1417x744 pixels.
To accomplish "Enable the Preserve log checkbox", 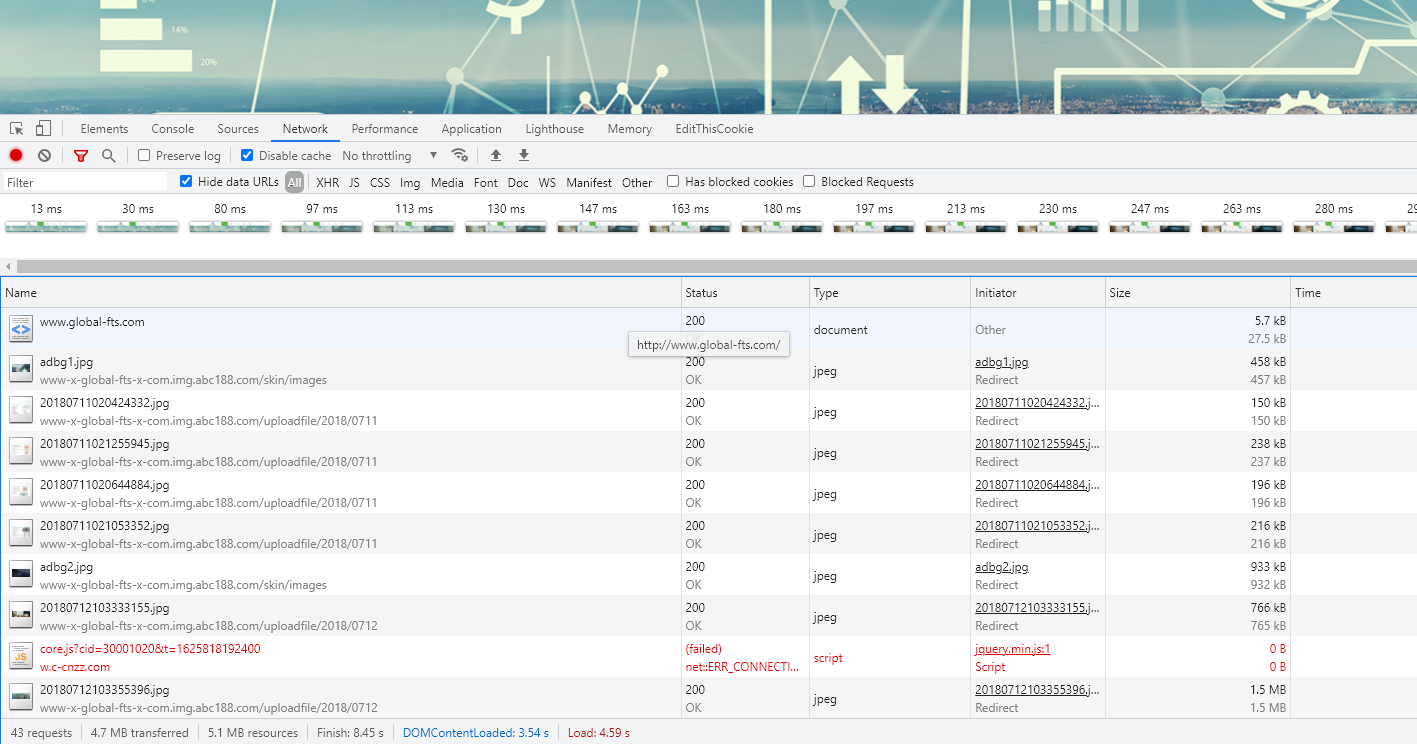I will point(144,156).
